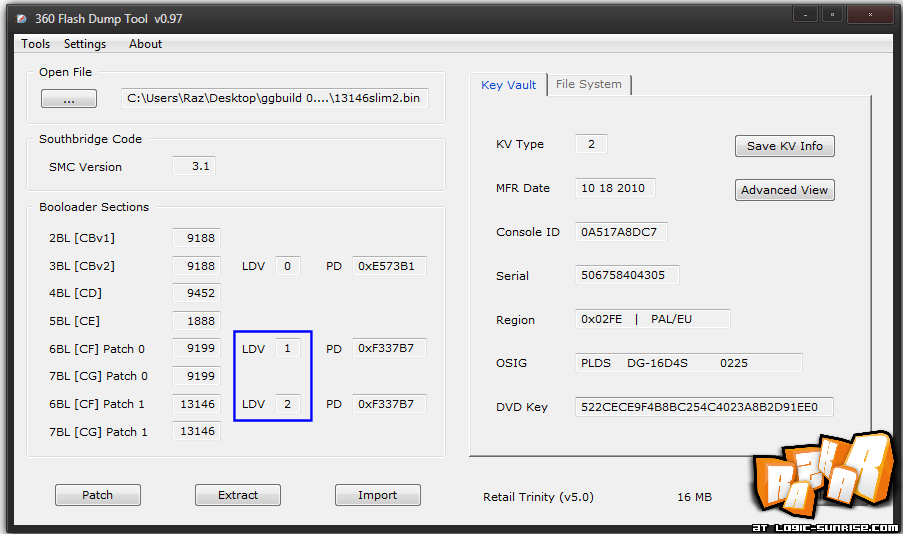Open the About menu
This screenshot has height=534, width=903.
point(145,44)
